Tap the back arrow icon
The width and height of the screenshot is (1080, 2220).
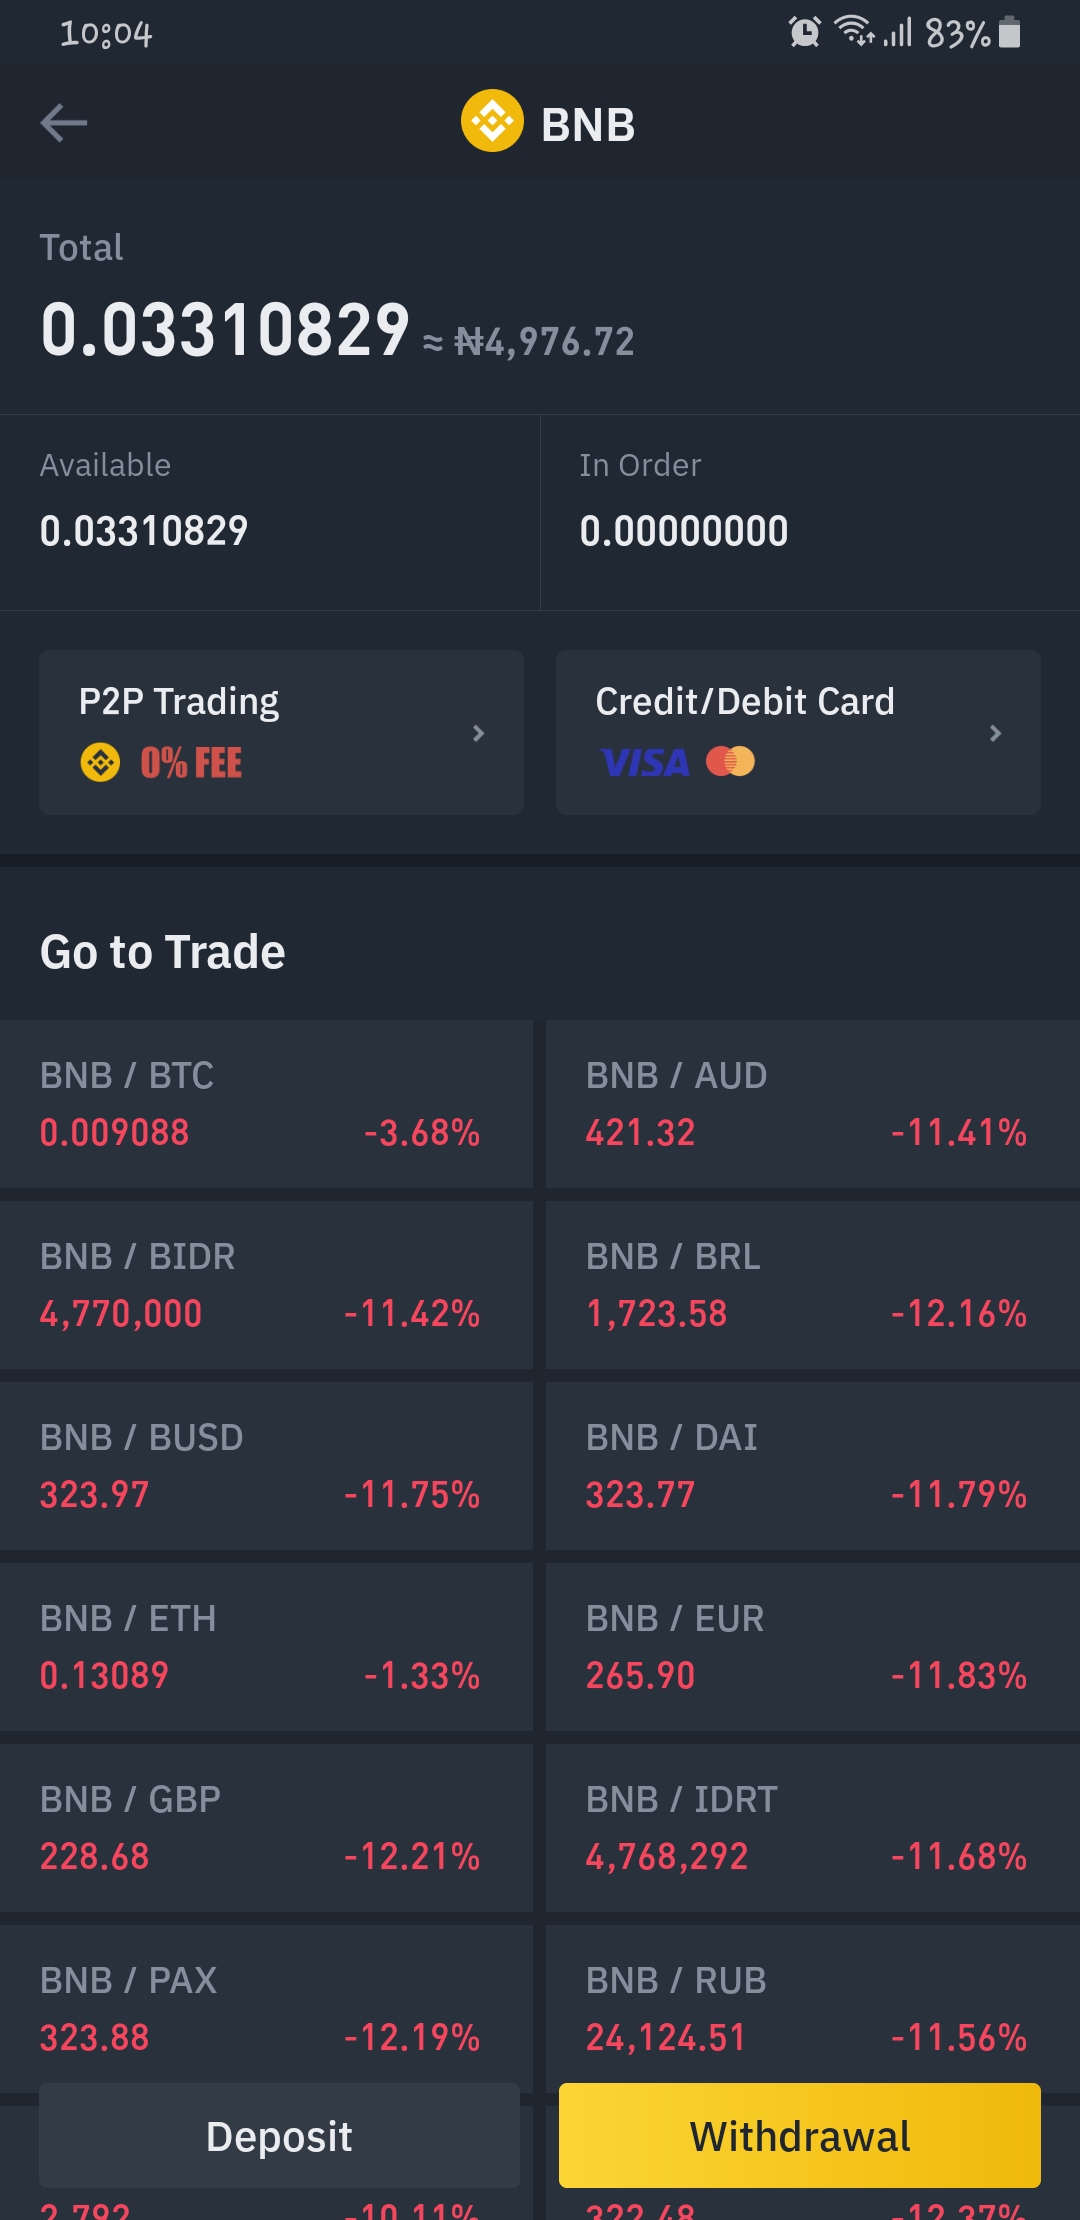[64, 123]
